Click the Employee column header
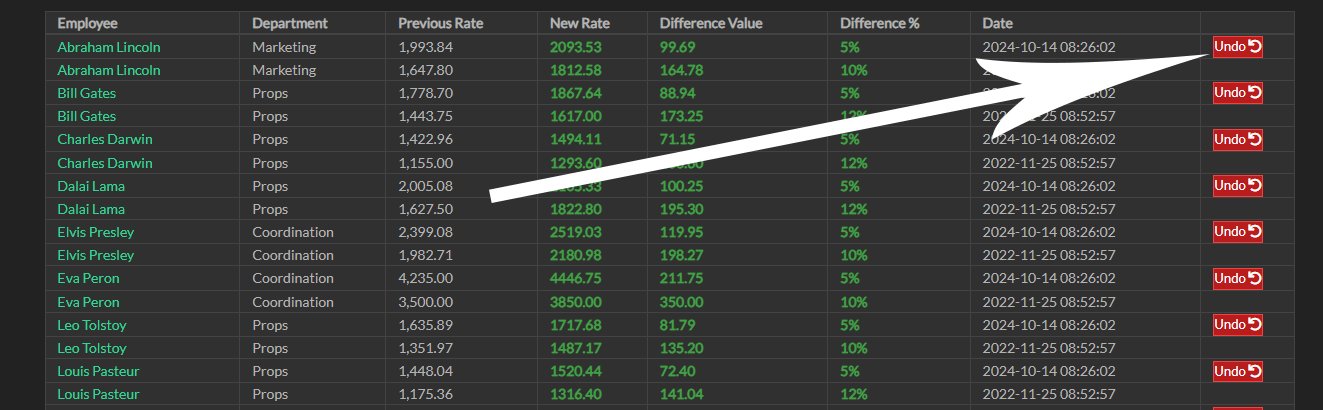This screenshot has width=1323, height=410. click(x=88, y=23)
